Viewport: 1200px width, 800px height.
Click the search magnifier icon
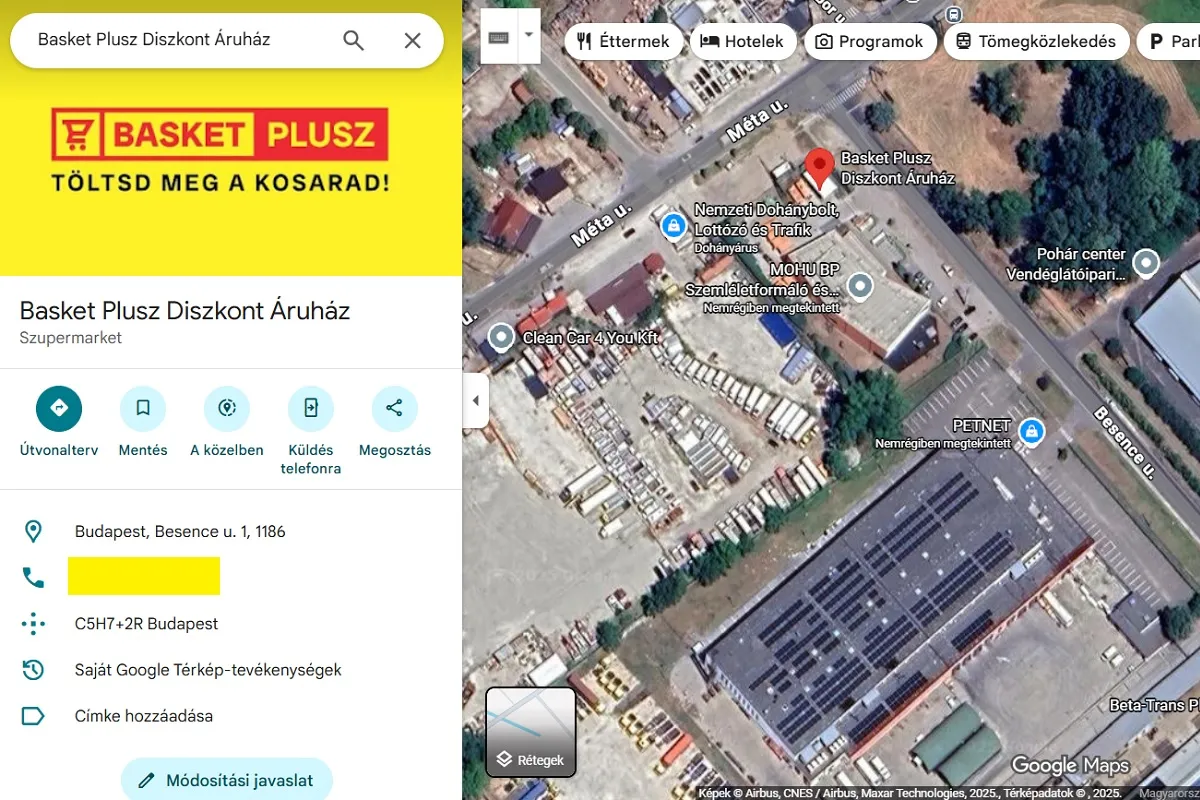pos(354,40)
